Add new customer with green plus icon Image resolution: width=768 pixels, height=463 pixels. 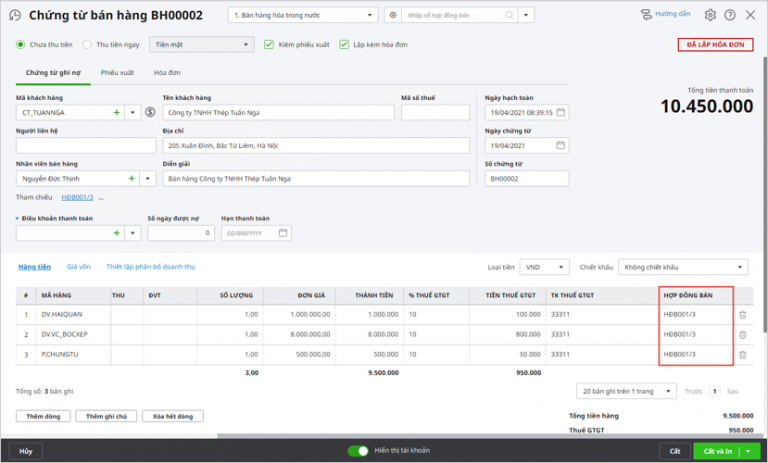(x=117, y=112)
